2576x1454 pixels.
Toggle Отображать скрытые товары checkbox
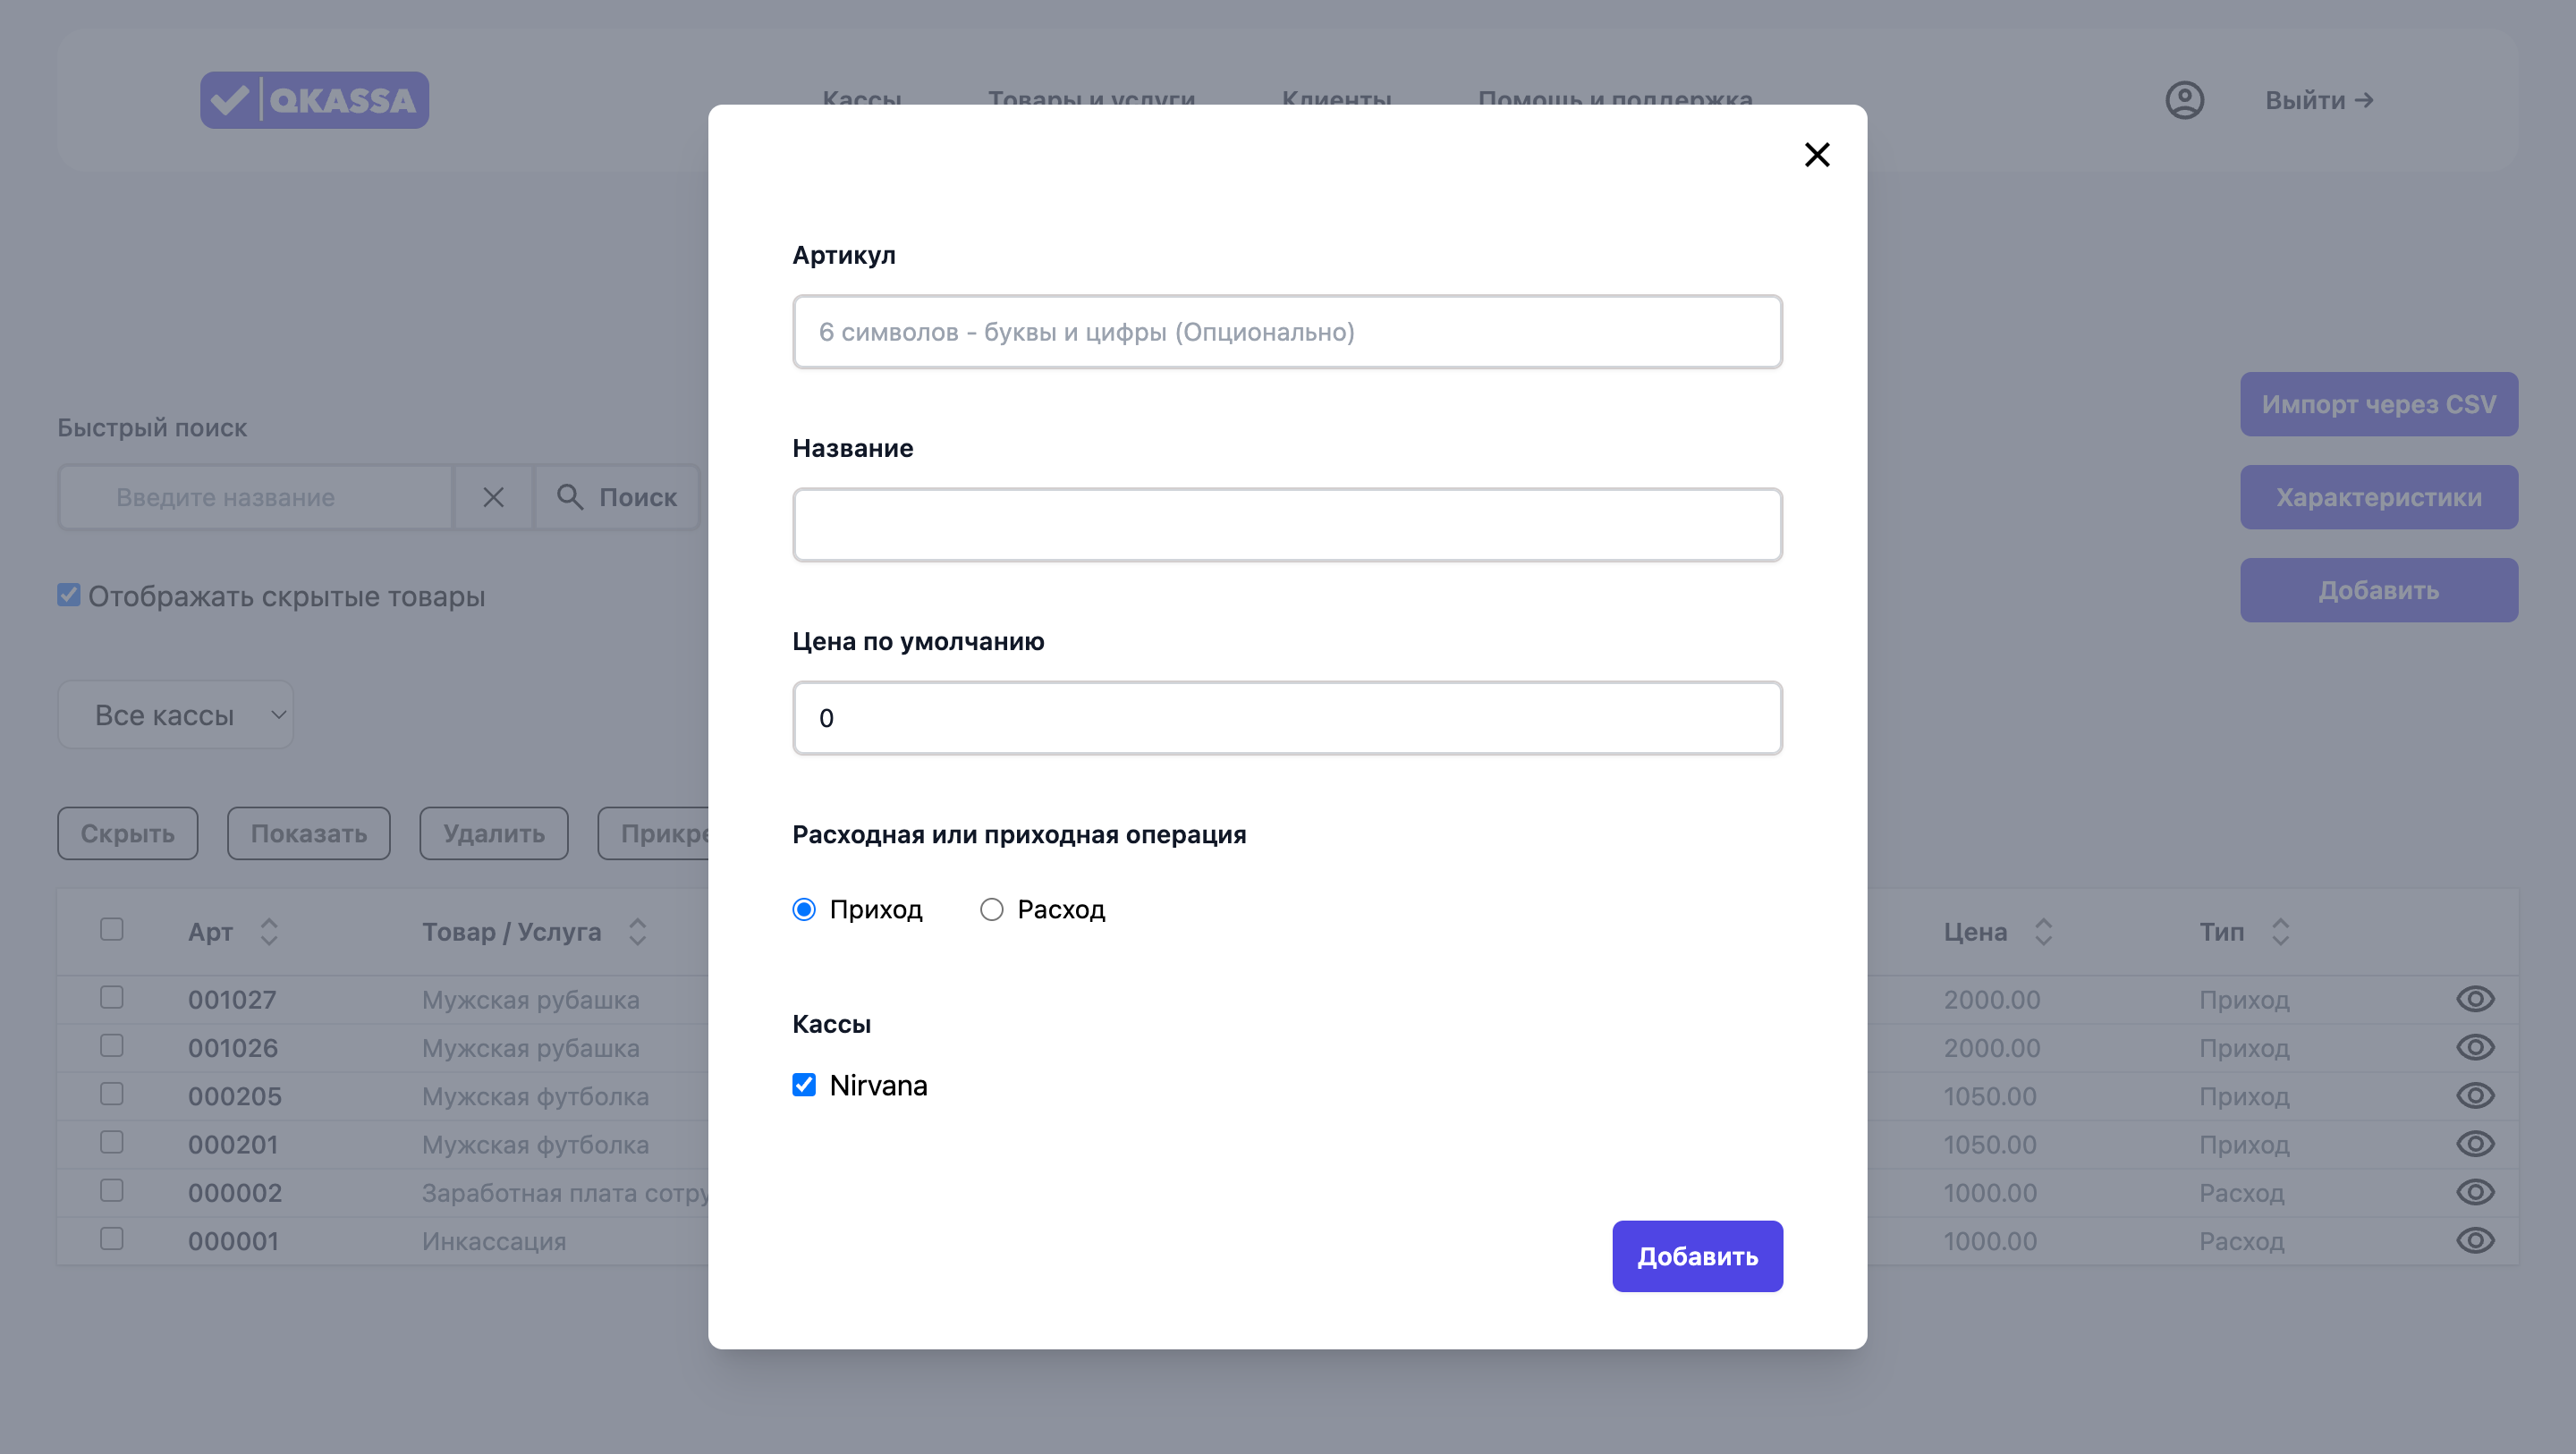point(69,596)
